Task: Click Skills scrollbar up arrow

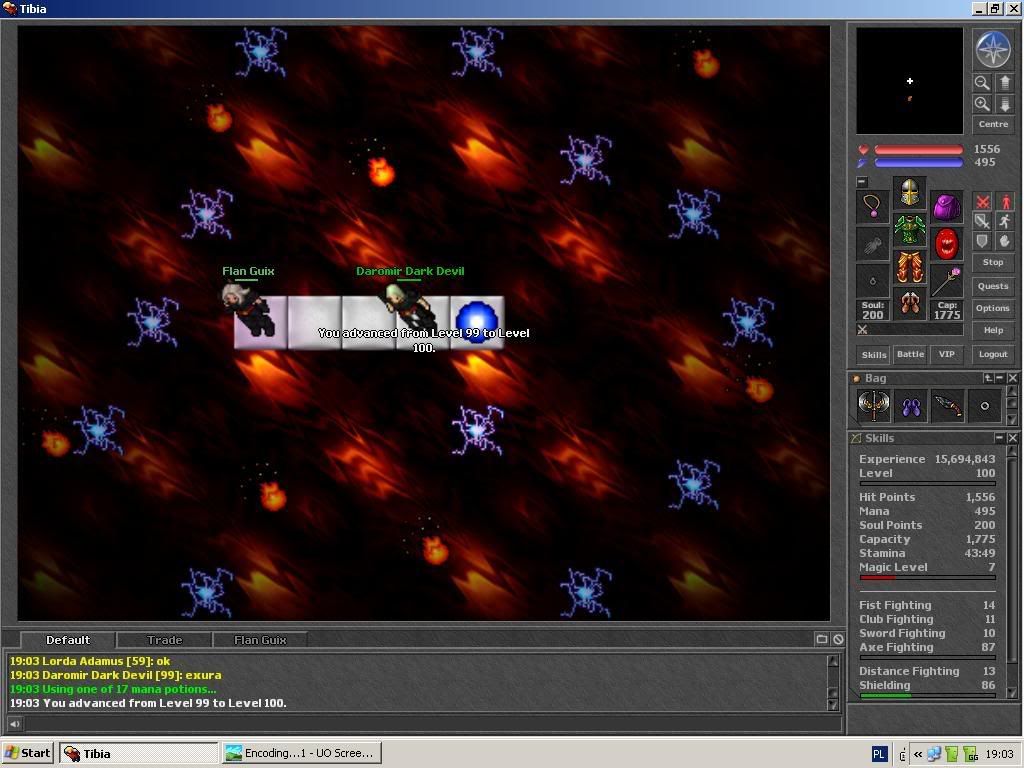Action: point(1012,451)
